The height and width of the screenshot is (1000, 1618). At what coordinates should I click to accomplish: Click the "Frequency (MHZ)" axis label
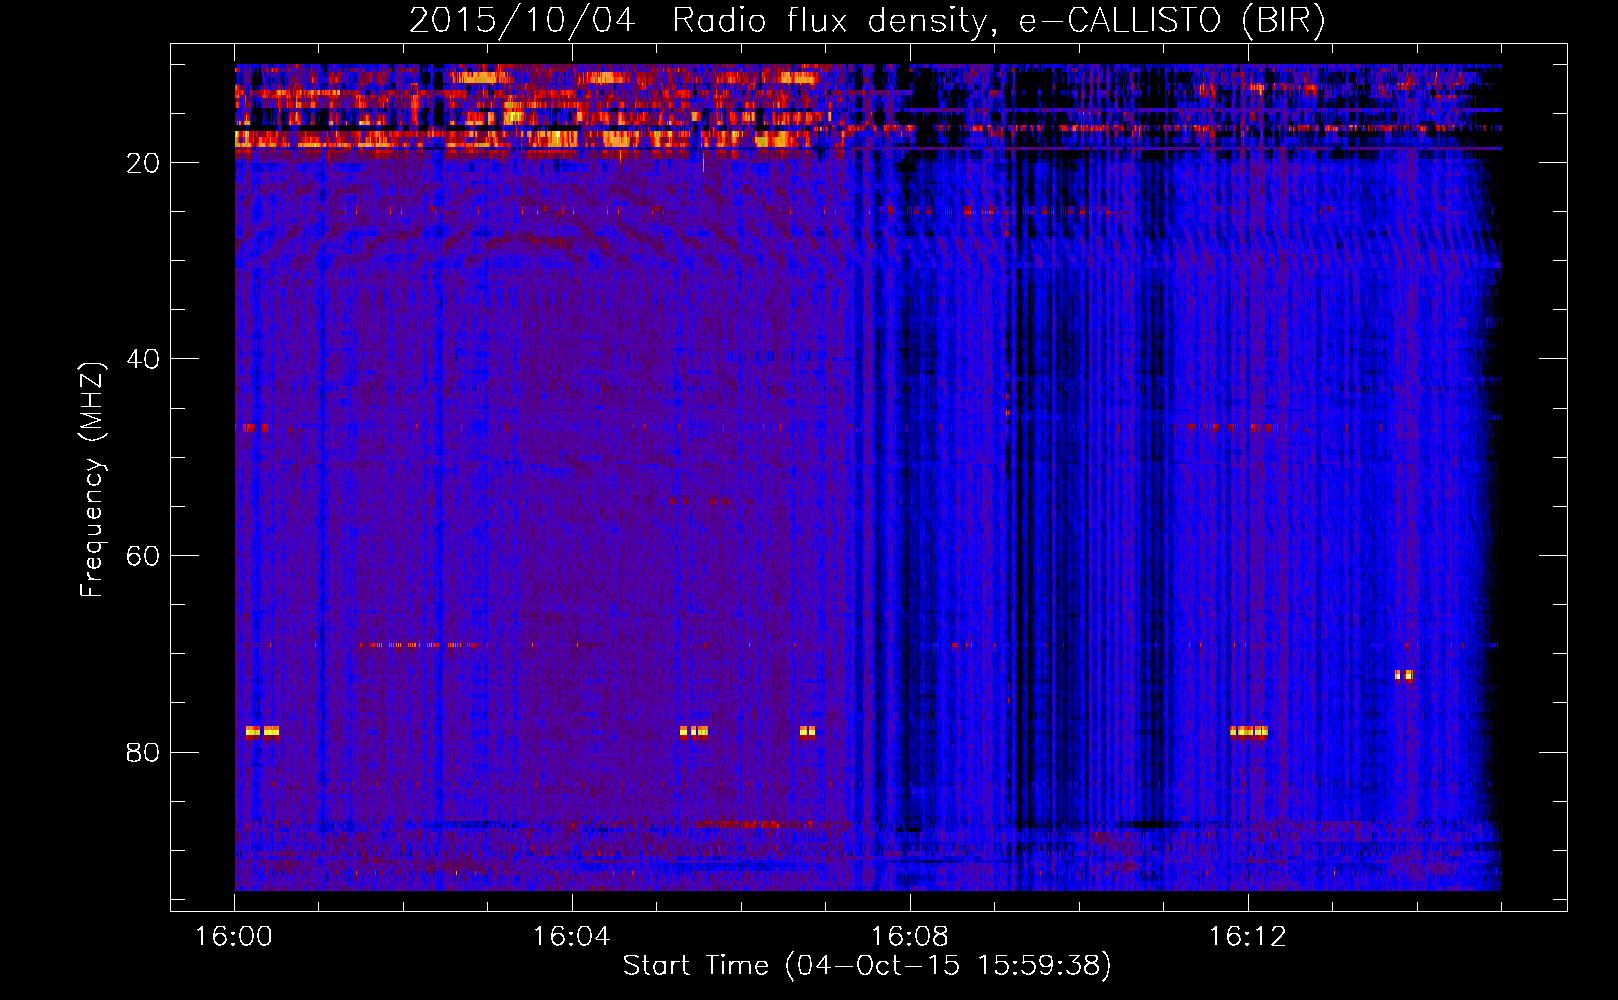[92, 480]
